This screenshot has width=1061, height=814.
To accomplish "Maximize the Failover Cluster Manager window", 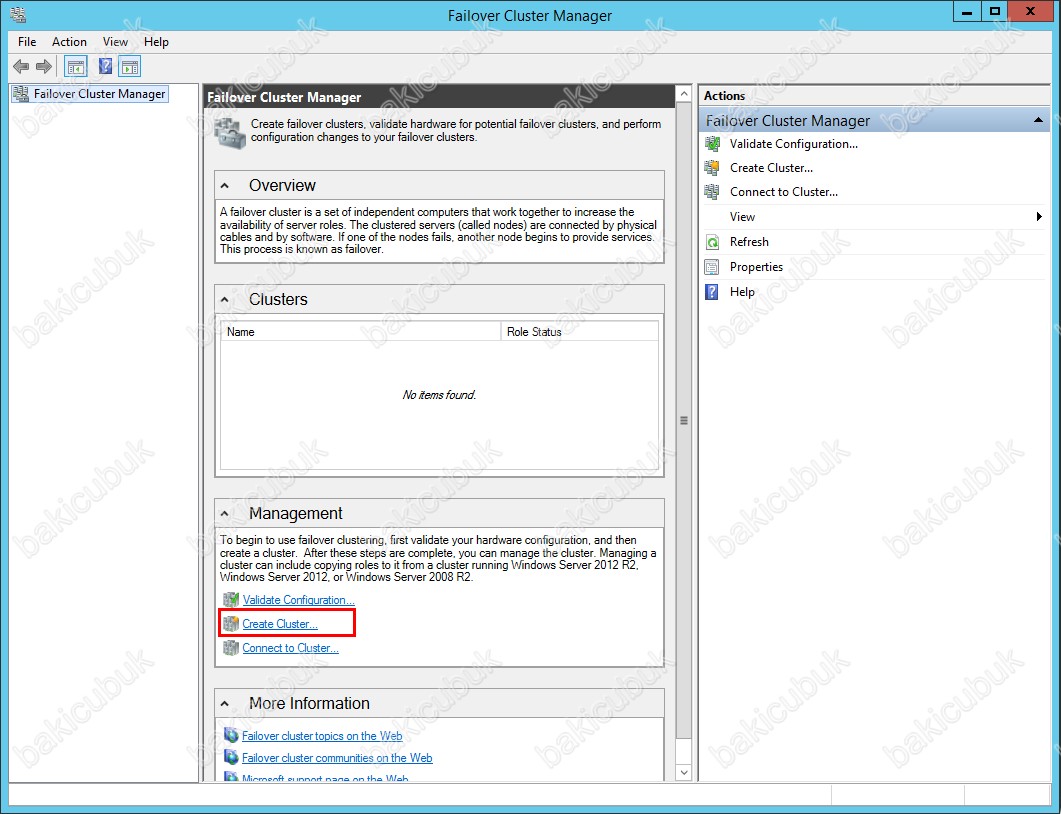I will 994,12.
